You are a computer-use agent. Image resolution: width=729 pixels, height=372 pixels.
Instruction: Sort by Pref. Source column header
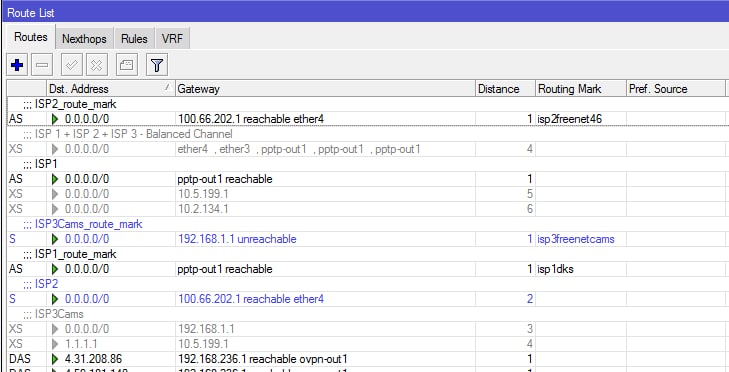(x=675, y=88)
